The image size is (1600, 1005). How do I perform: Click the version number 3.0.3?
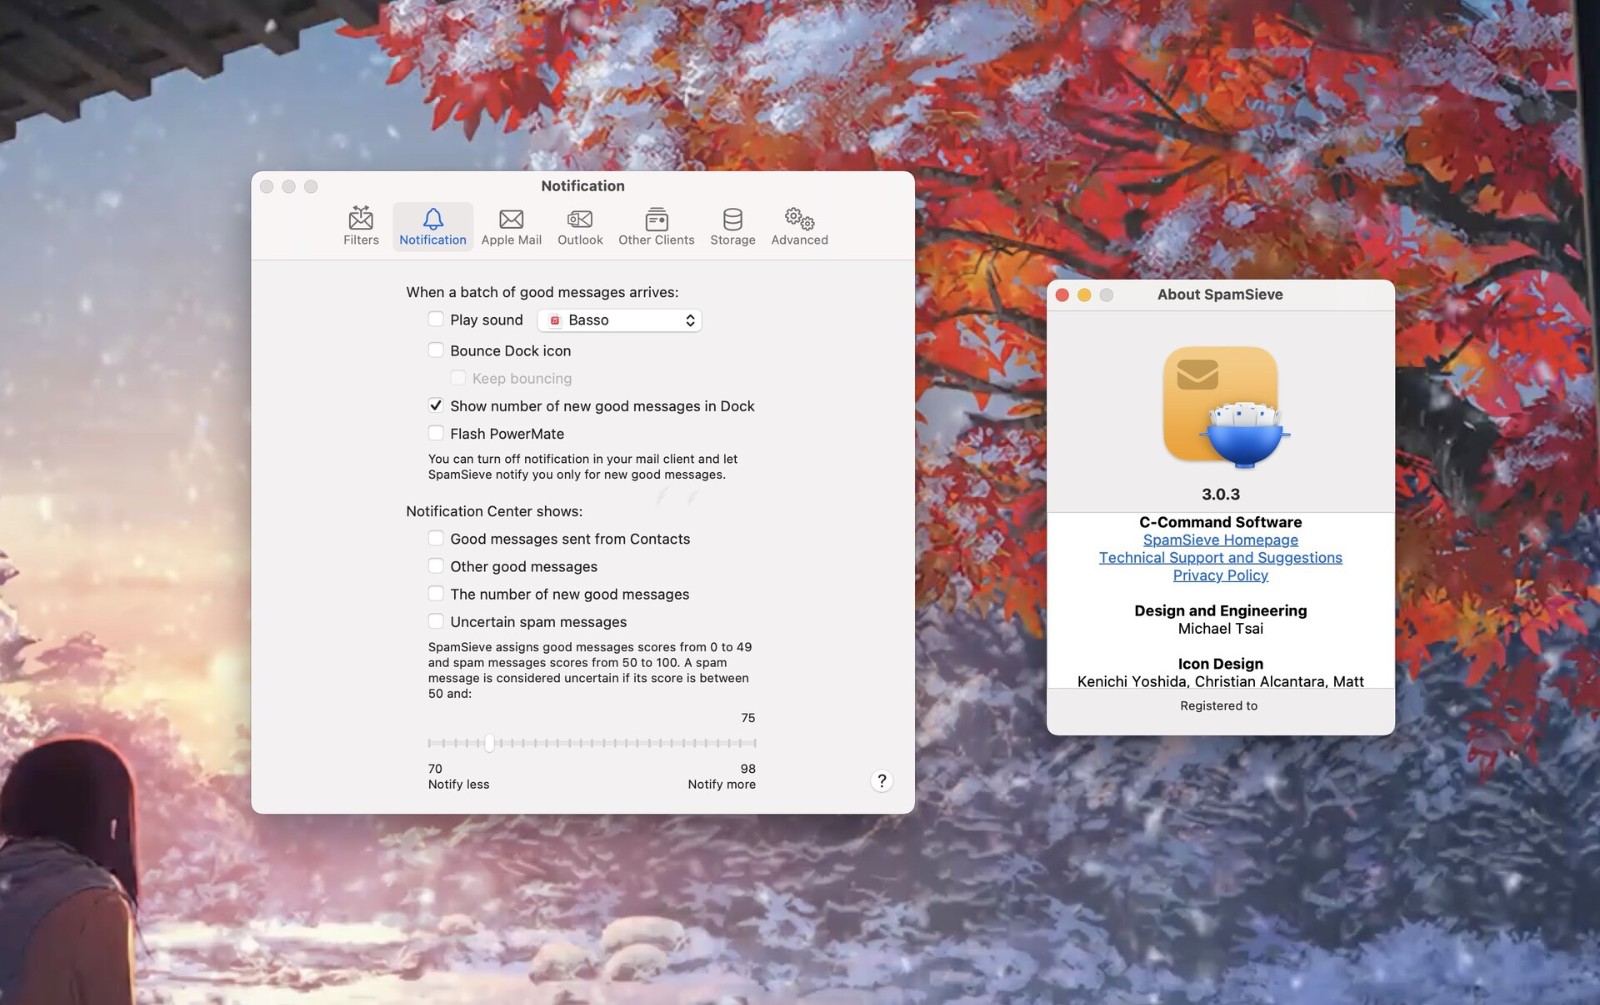click(x=1220, y=494)
